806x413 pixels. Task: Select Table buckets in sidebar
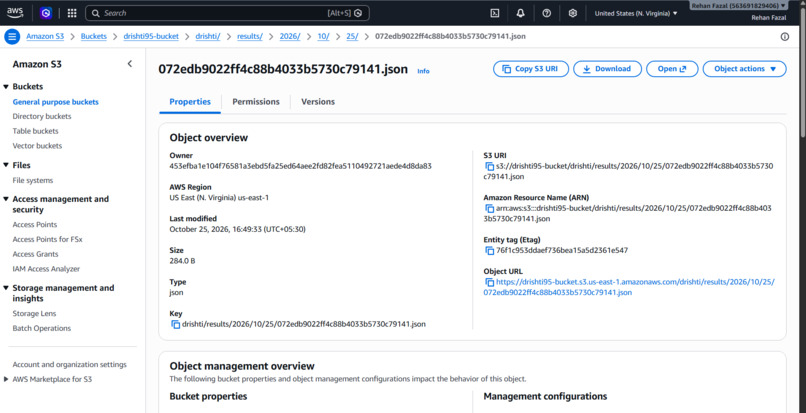point(35,131)
